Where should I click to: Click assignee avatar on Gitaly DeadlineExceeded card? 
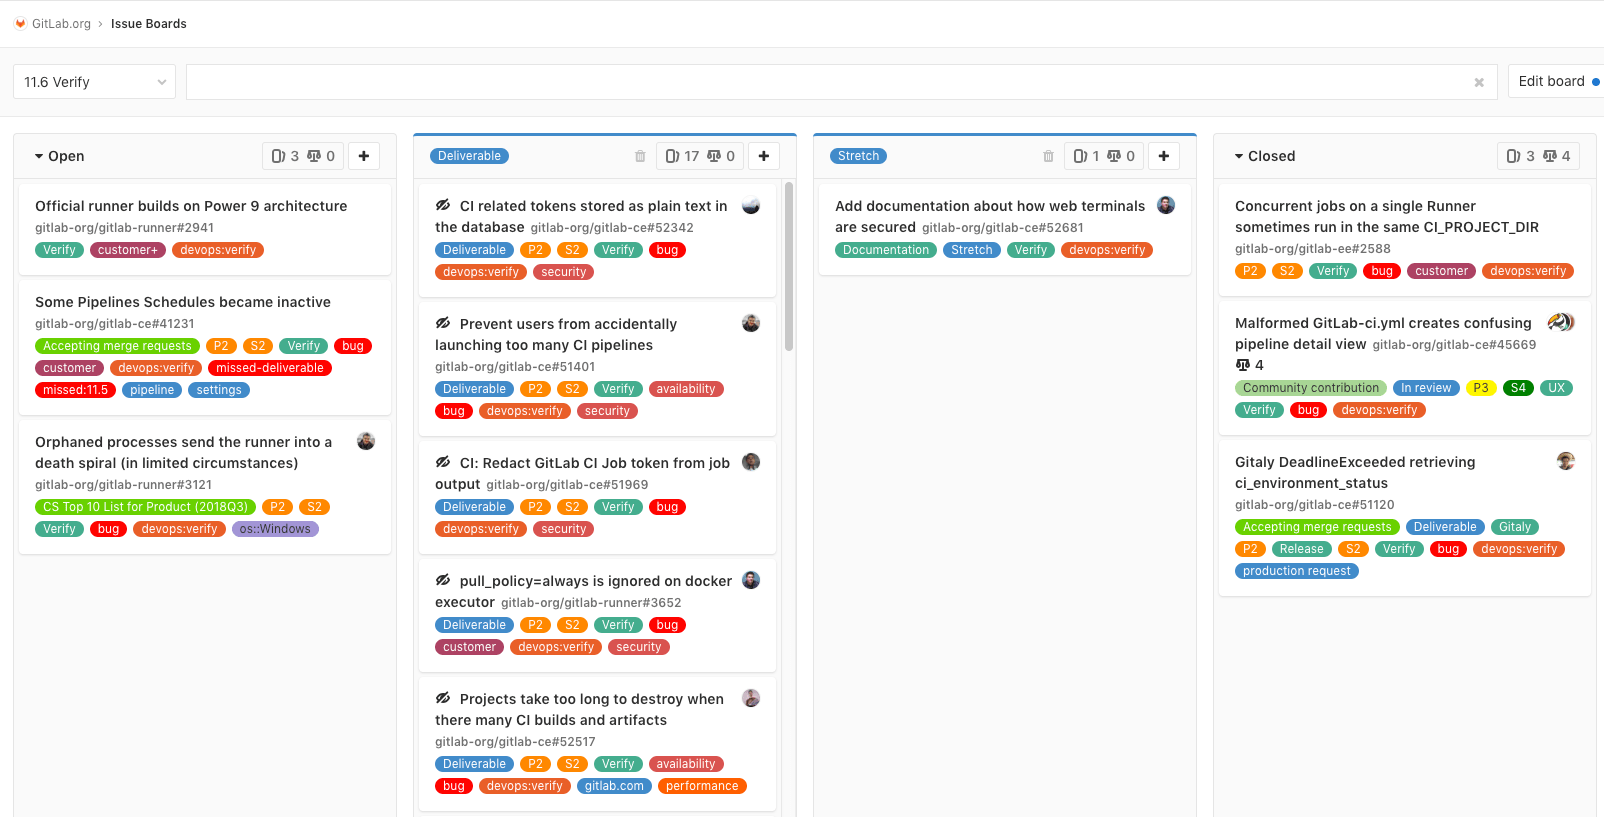pyautogui.click(x=1566, y=461)
